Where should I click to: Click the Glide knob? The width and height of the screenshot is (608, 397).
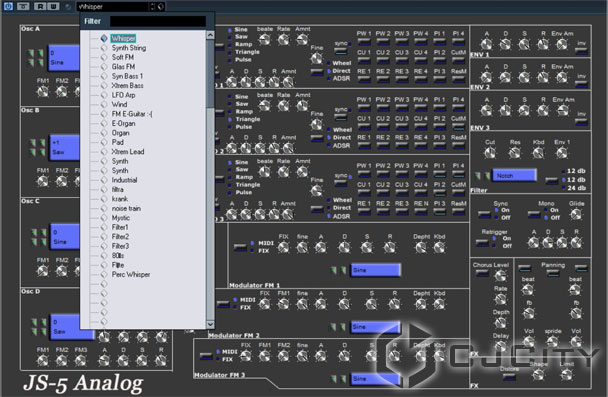pyautogui.click(x=576, y=214)
